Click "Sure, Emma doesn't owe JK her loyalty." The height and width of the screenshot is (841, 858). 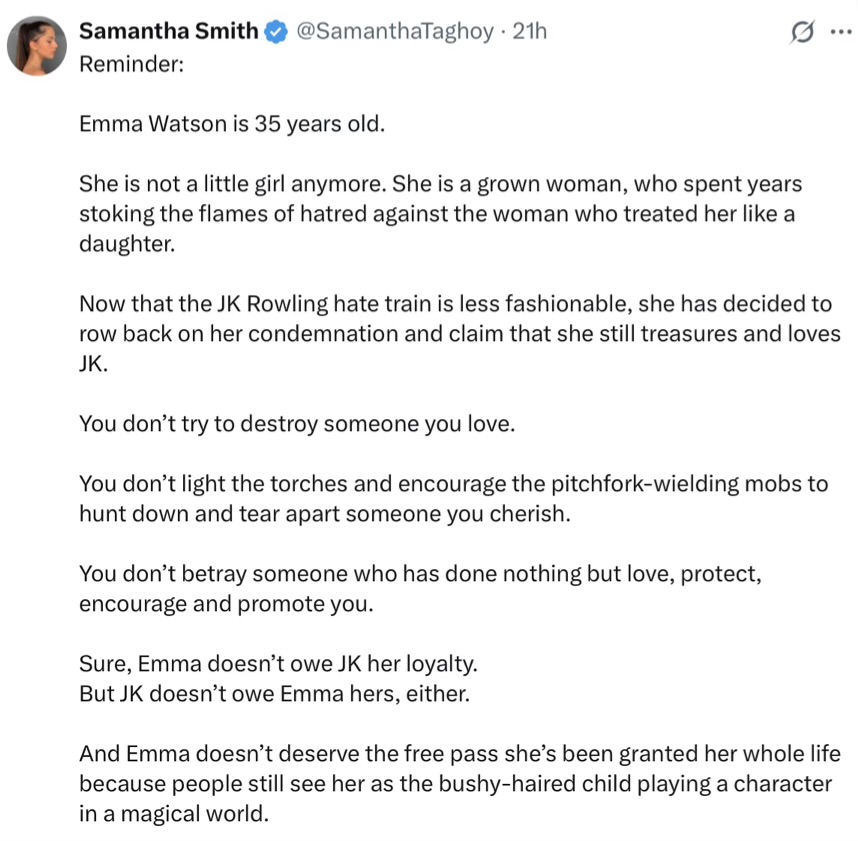point(279,664)
